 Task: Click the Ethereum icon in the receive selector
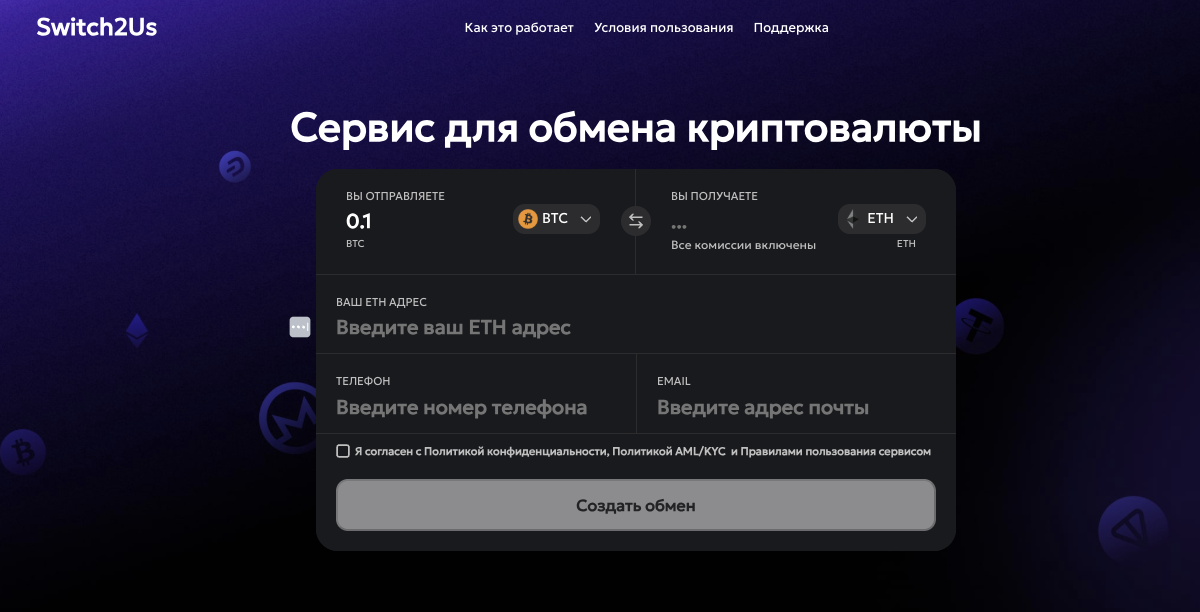pyautogui.click(x=853, y=219)
